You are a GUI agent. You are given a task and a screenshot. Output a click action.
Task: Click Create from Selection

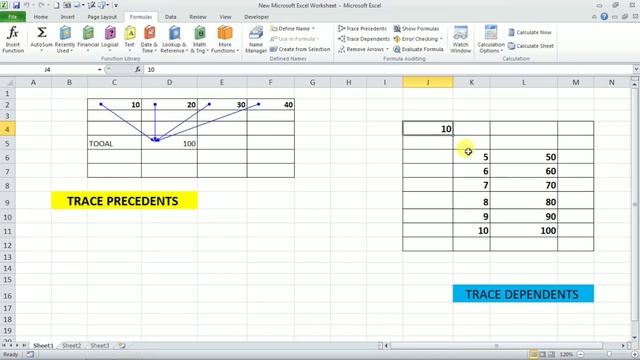tap(300, 49)
